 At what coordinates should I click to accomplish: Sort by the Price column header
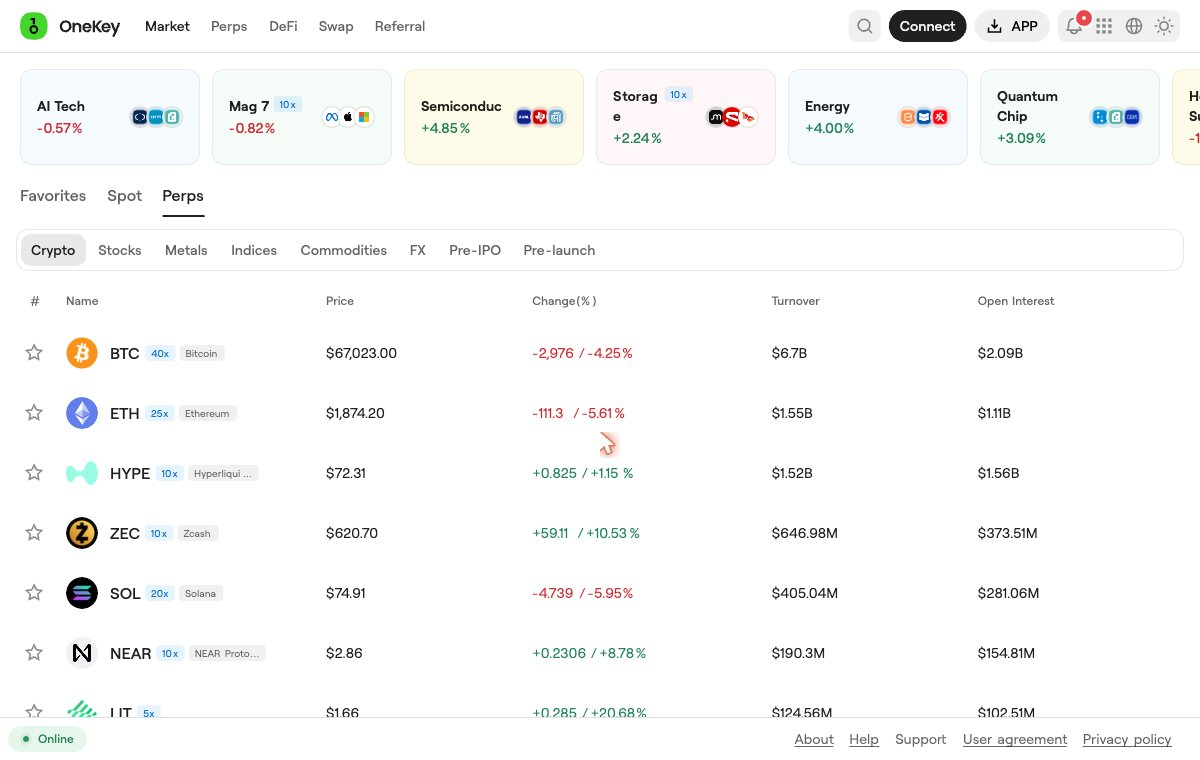tap(340, 301)
